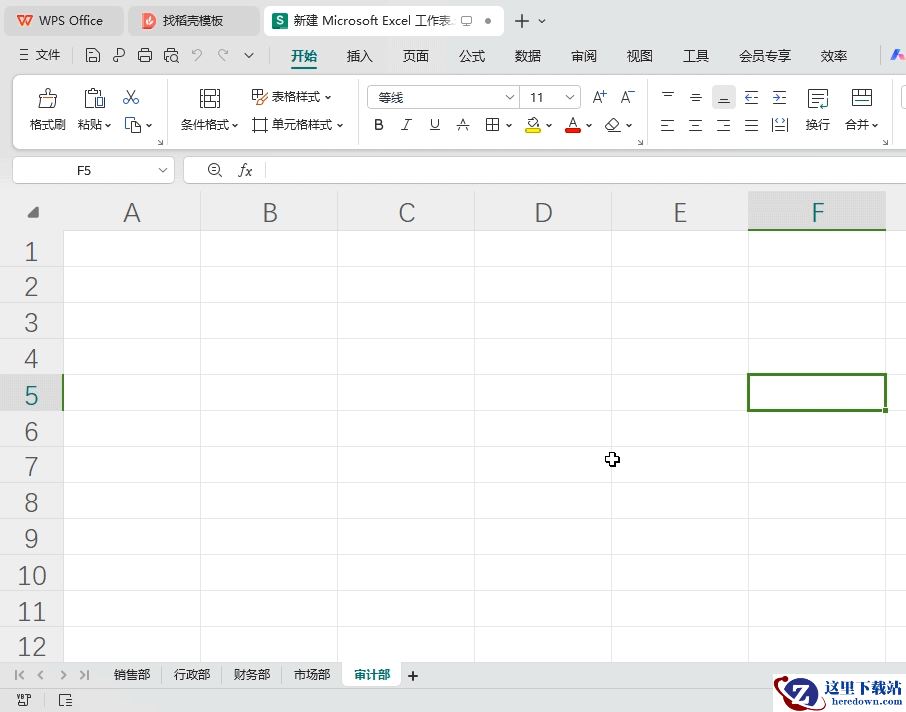Toggle bold formatting
906x712 pixels.
tap(378, 125)
